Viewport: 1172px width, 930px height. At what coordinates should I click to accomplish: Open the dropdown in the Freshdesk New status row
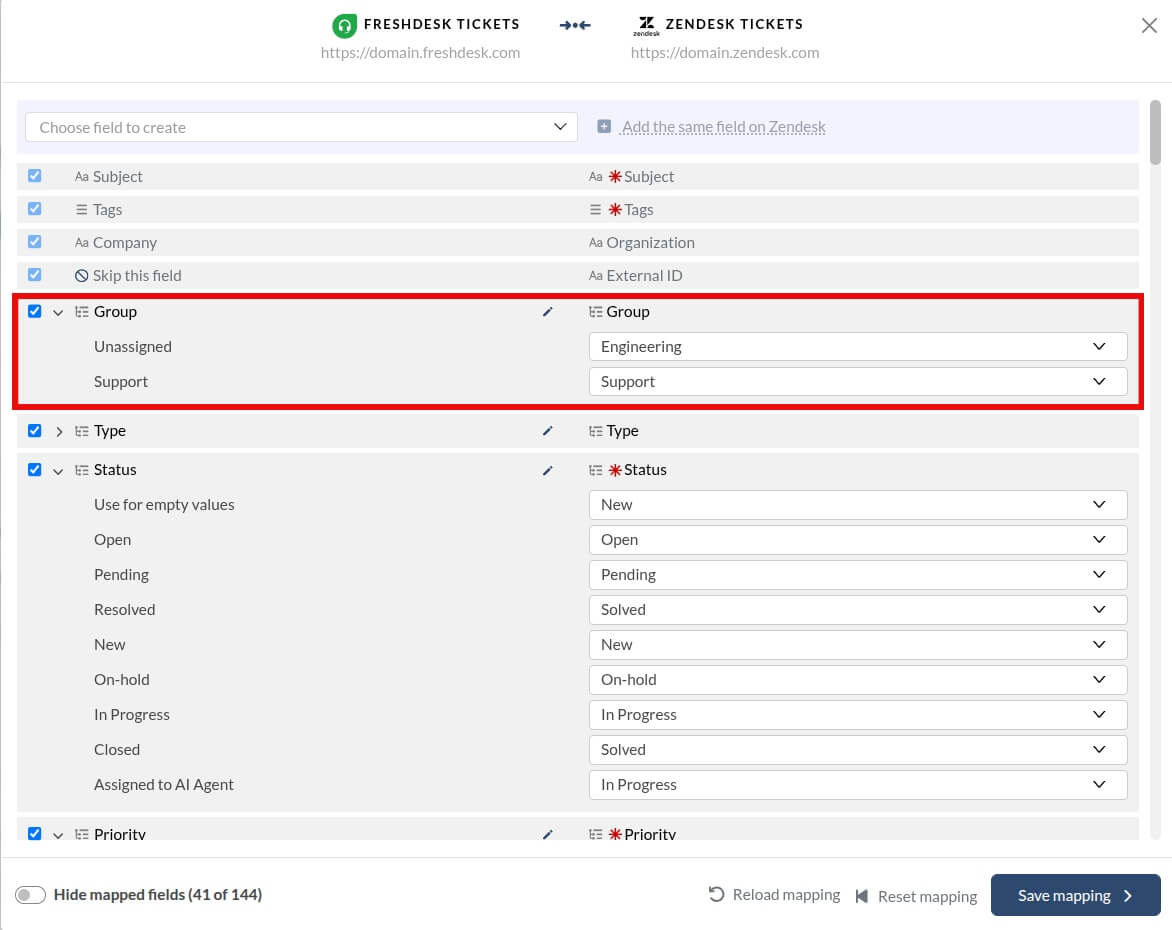(x=858, y=644)
